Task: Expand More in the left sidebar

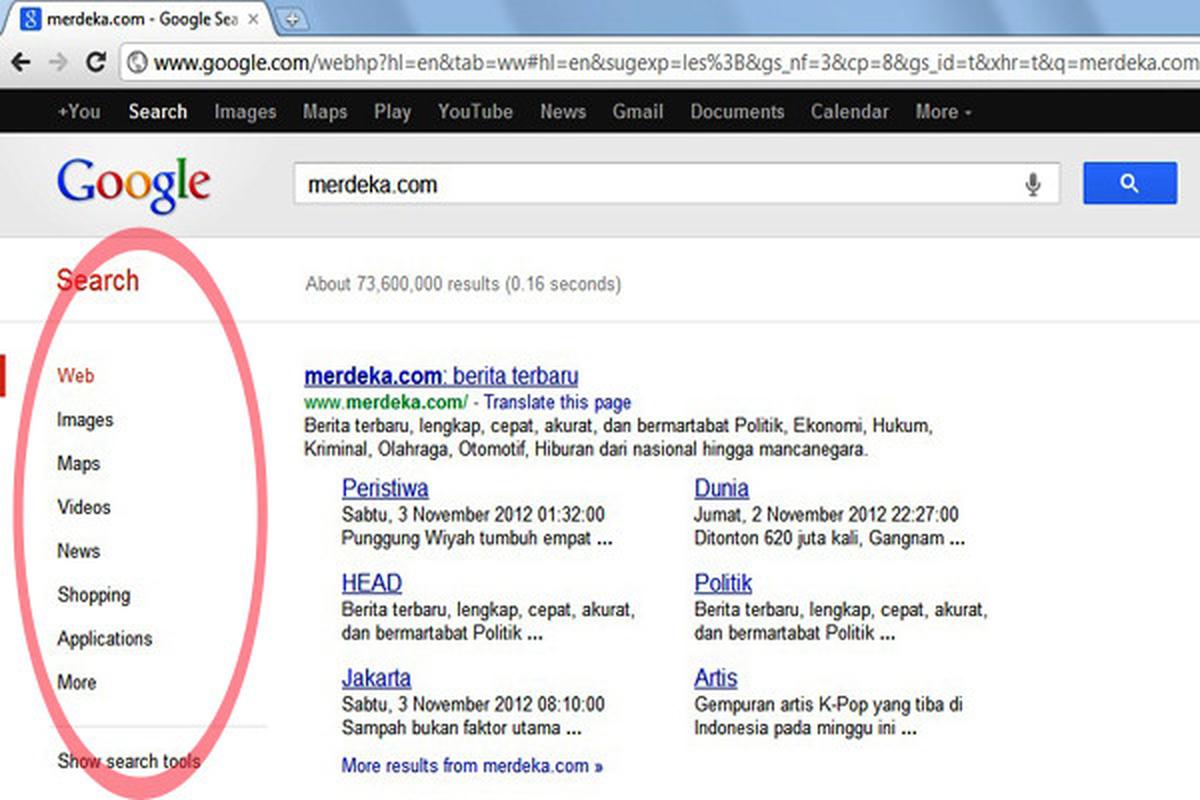Action: pyautogui.click(x=77, y=683)
